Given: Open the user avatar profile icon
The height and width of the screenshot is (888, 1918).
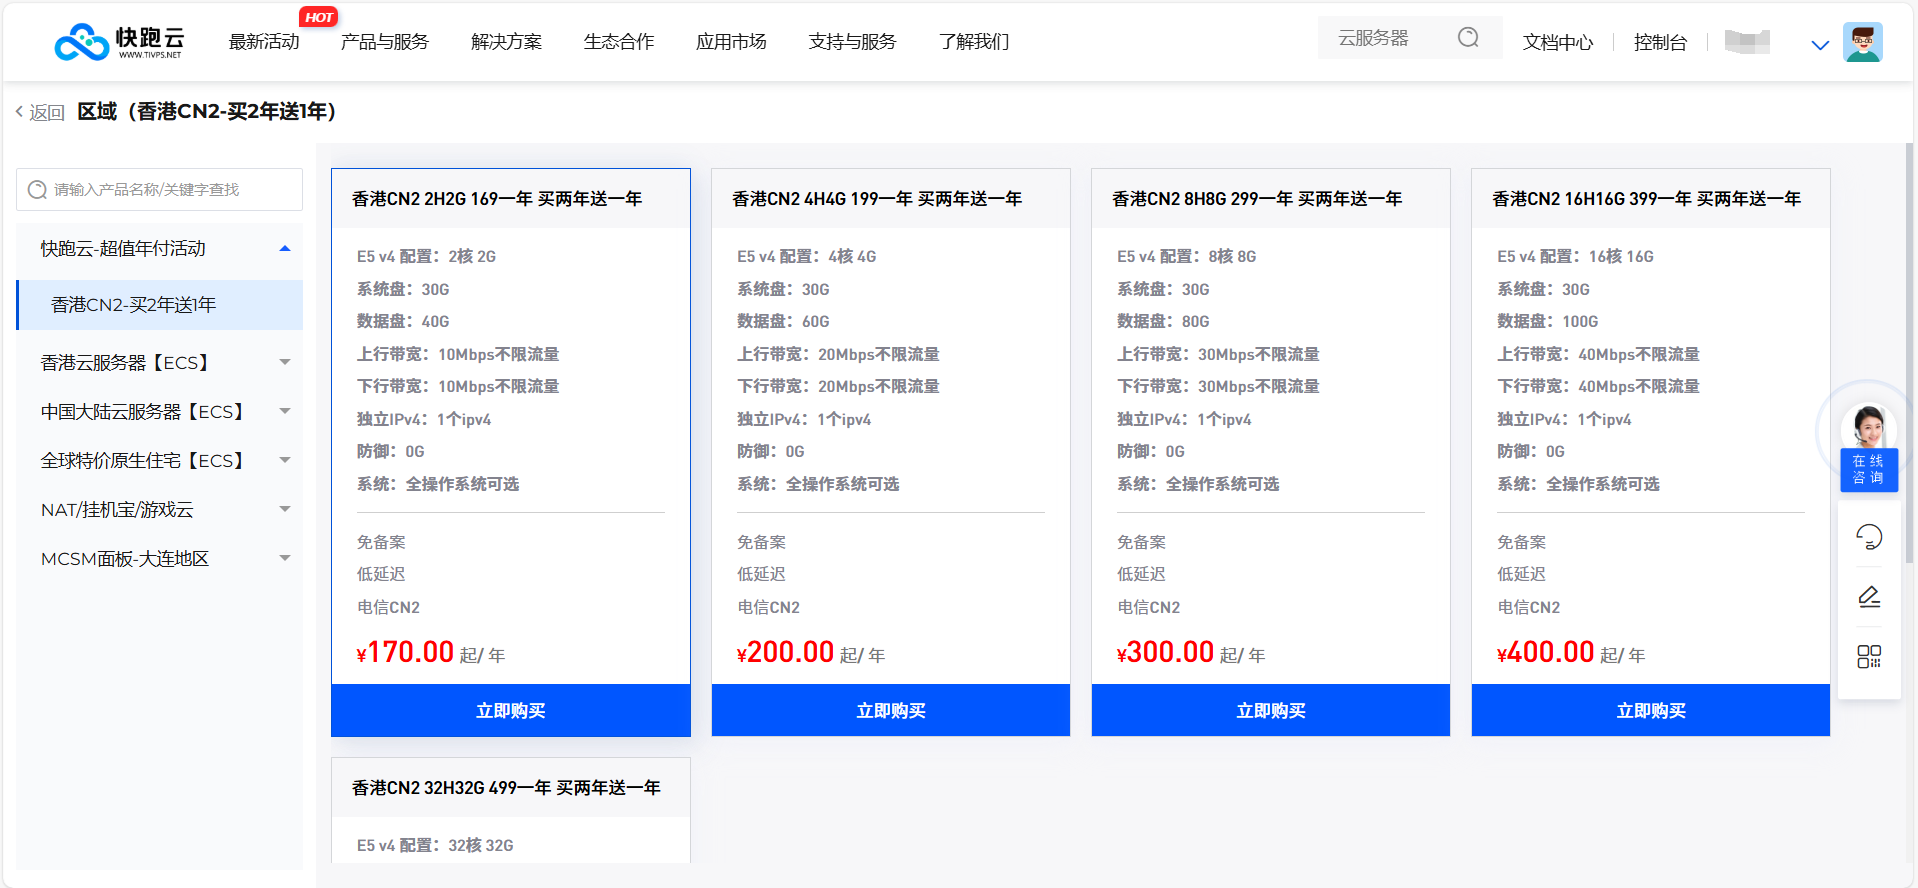Looking at the screenshot, I should coord(1862,42).
